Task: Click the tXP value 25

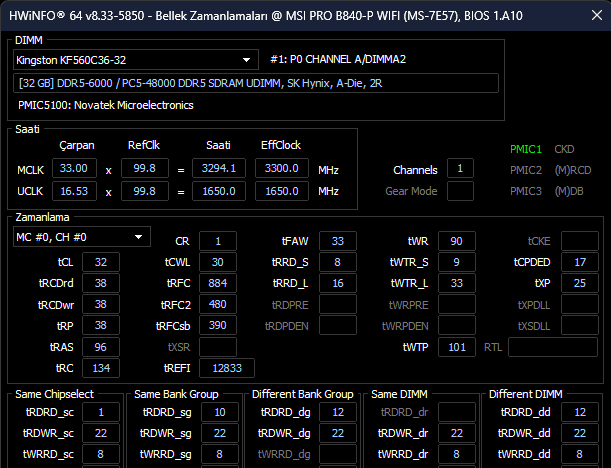Action: 580,283
